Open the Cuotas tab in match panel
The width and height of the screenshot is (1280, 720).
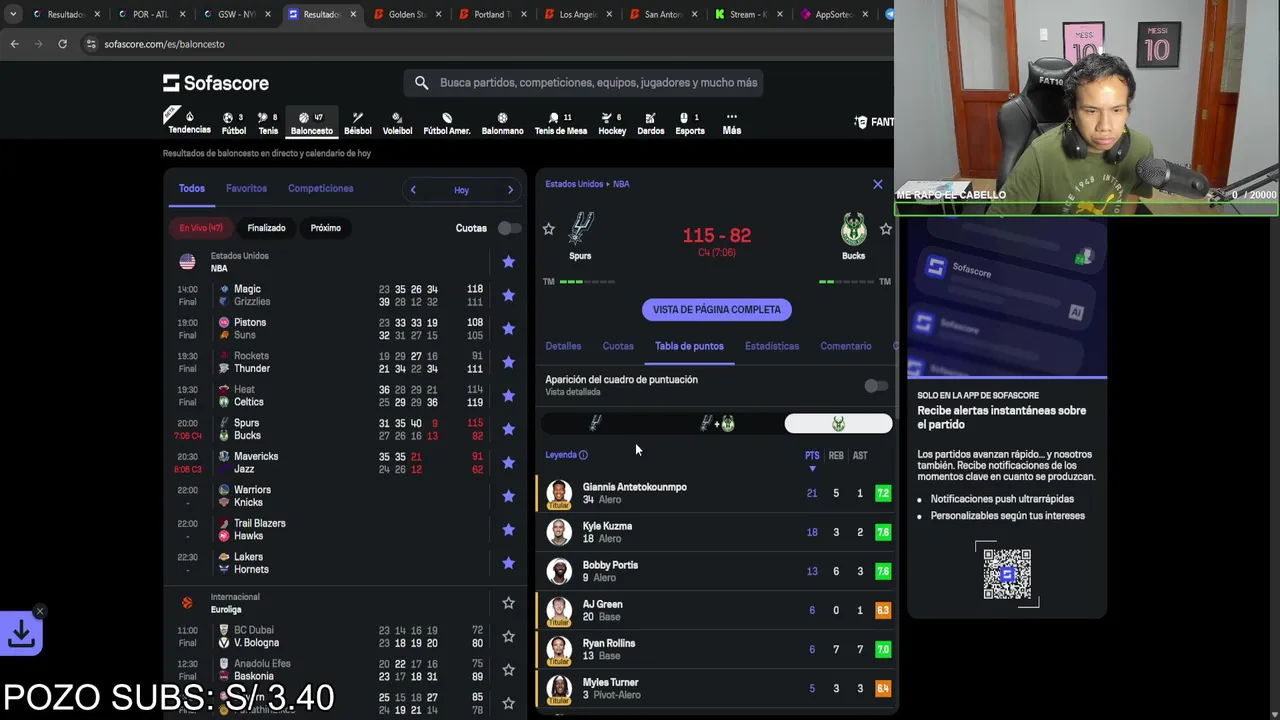[x=618, y=346]
